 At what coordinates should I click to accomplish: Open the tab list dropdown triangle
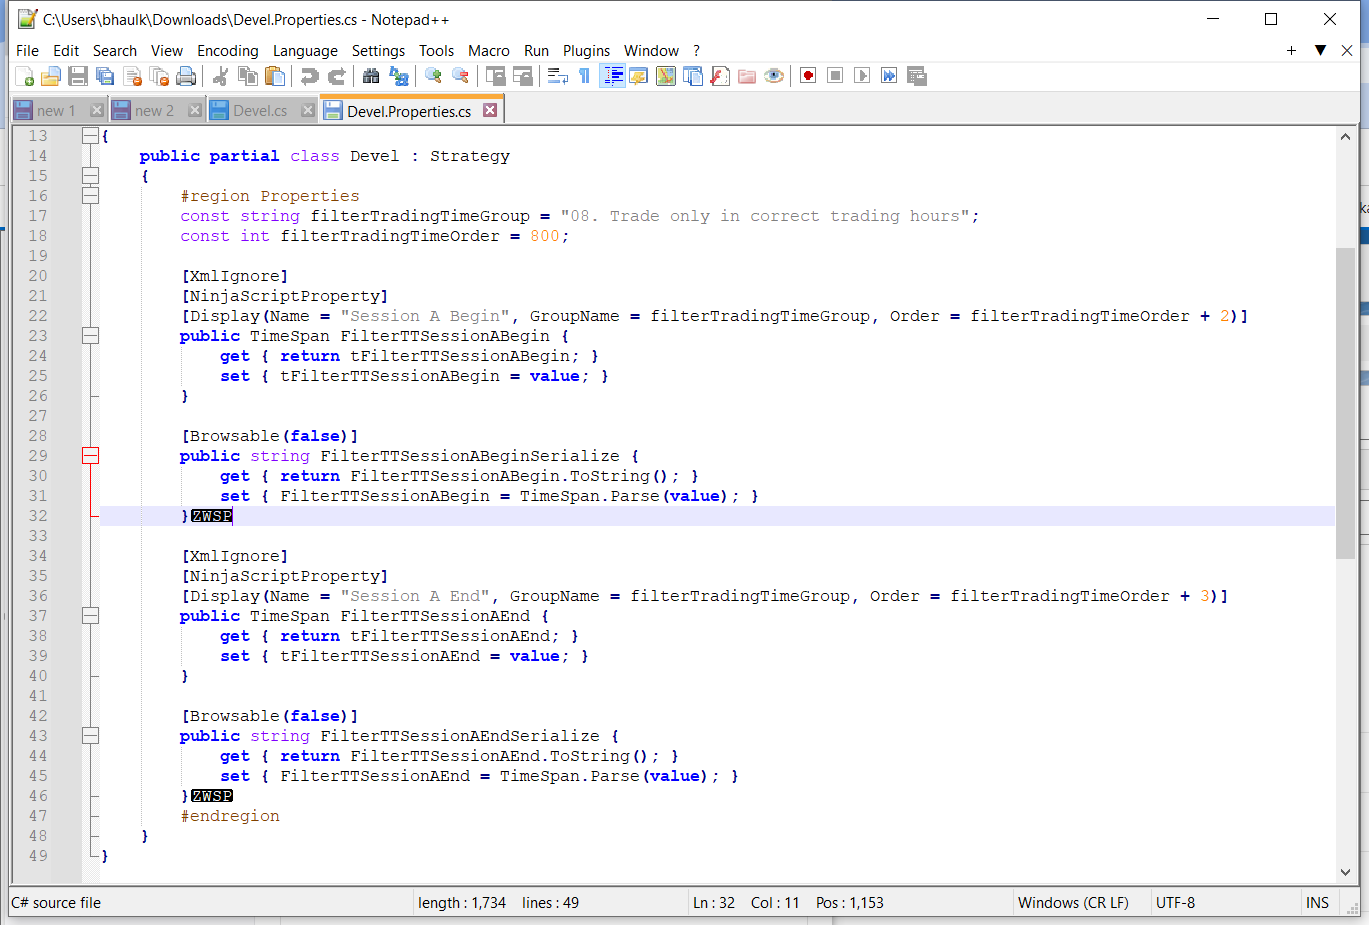coord(1320,50)
